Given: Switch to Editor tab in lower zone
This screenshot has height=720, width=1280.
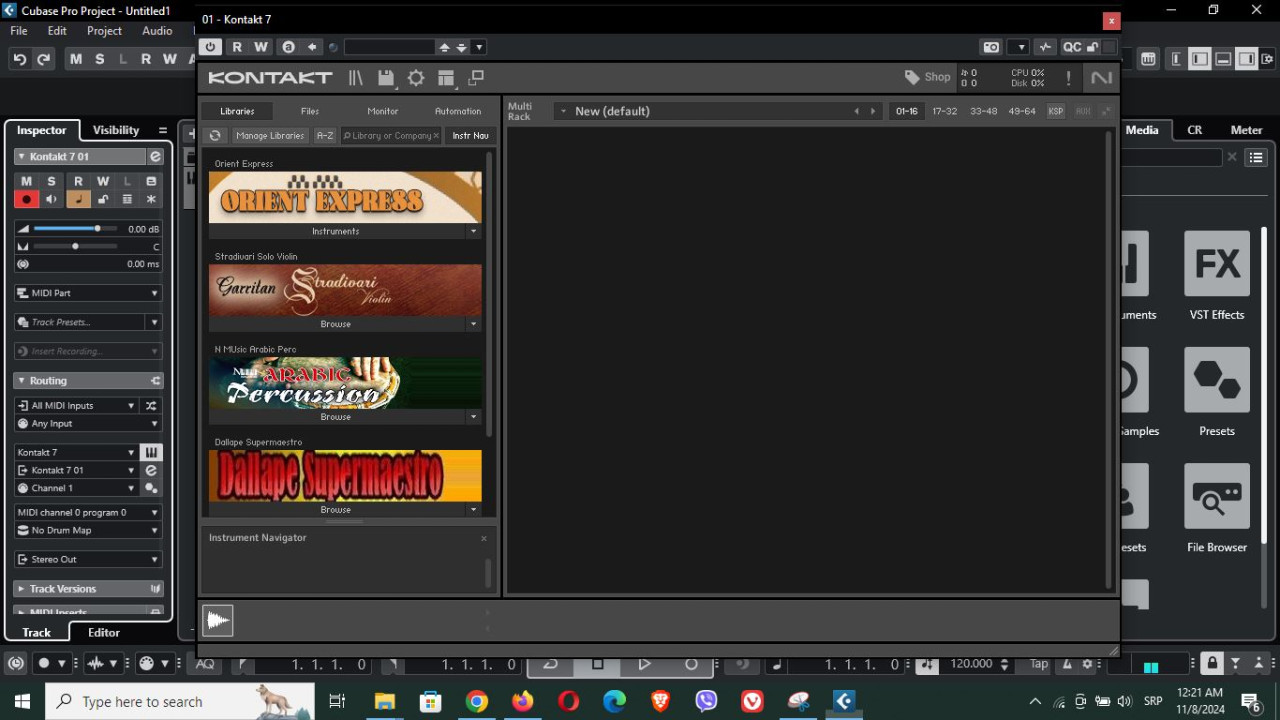Looking at the screenshot, I should click(x=104, y=632).
